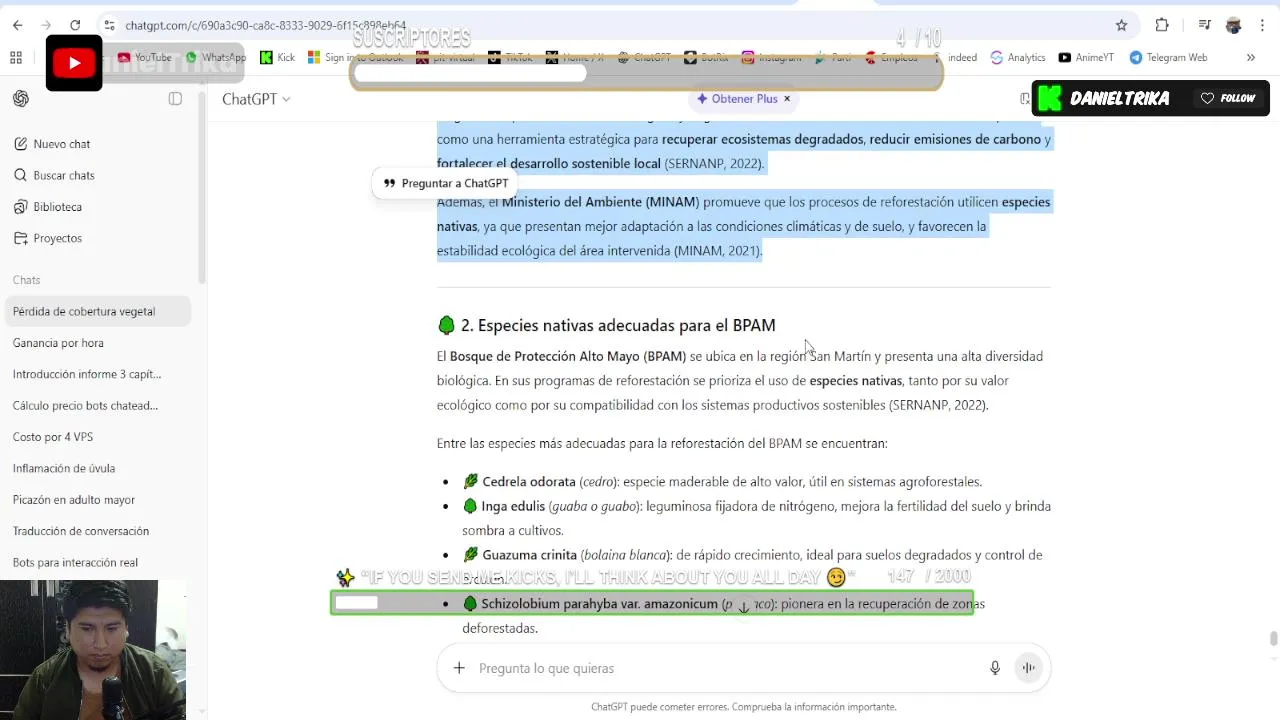The image size is (1280, 720).
Task: Open Proyectos in the sidebar
Action: click(98, 238)
